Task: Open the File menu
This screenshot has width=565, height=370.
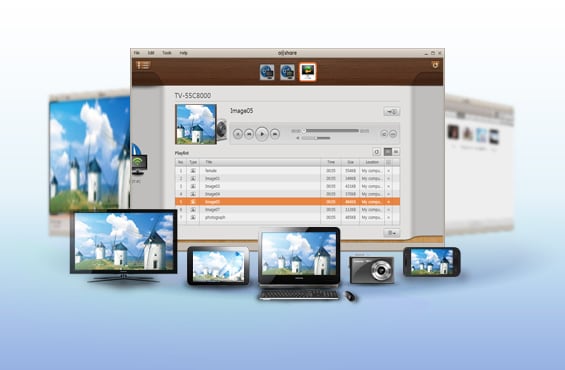Action: tap(137, 53)
